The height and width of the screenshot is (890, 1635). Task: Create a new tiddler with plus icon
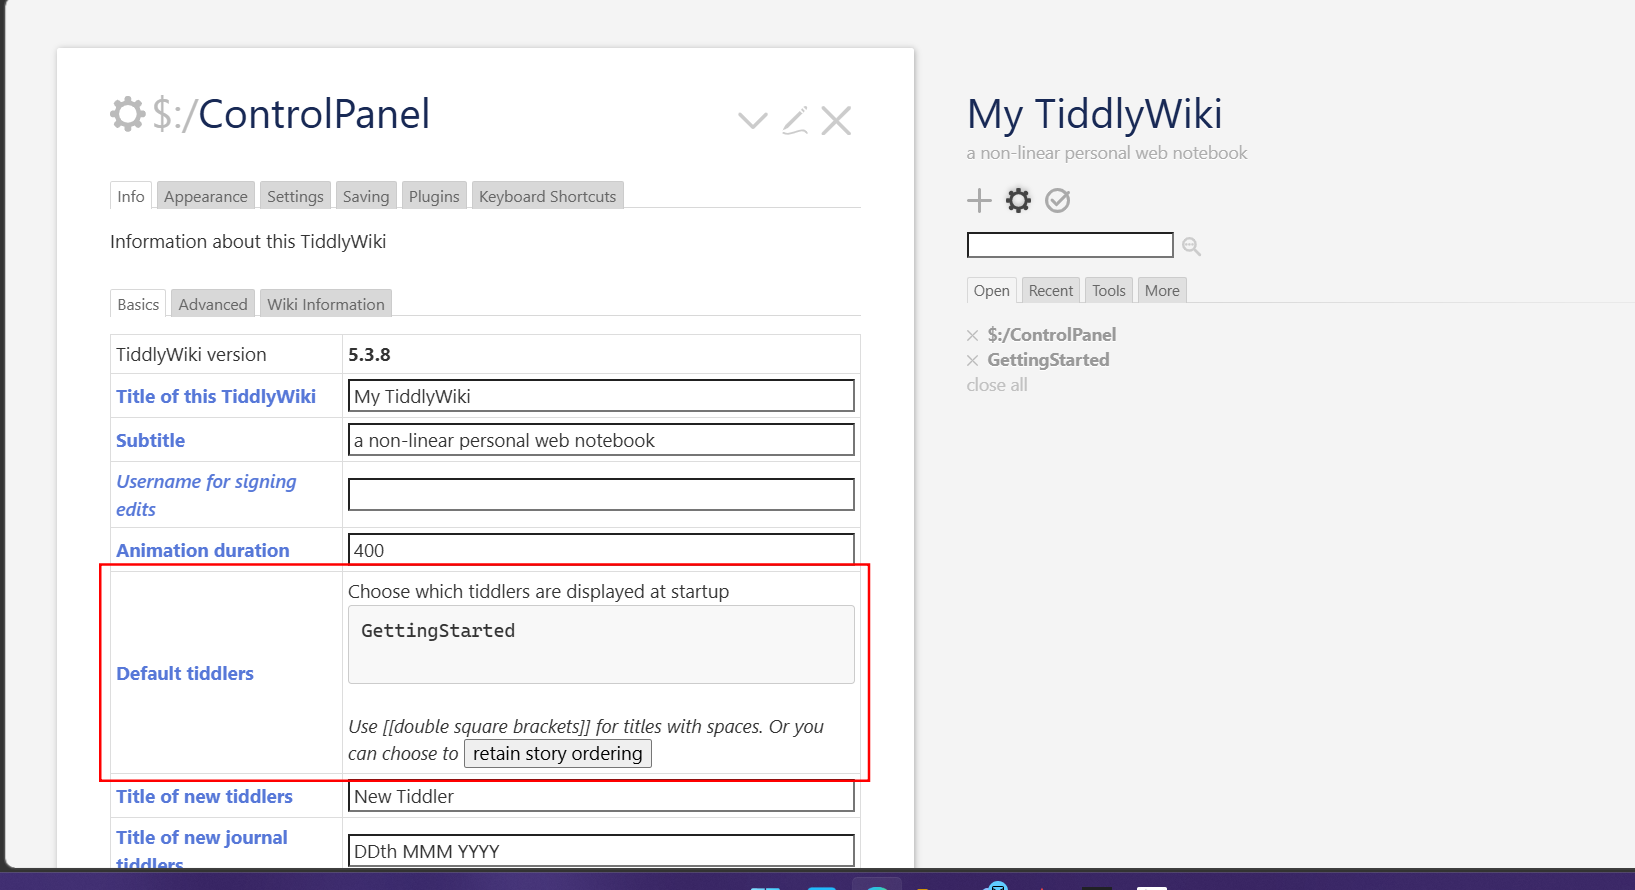(x=979, y=201)
